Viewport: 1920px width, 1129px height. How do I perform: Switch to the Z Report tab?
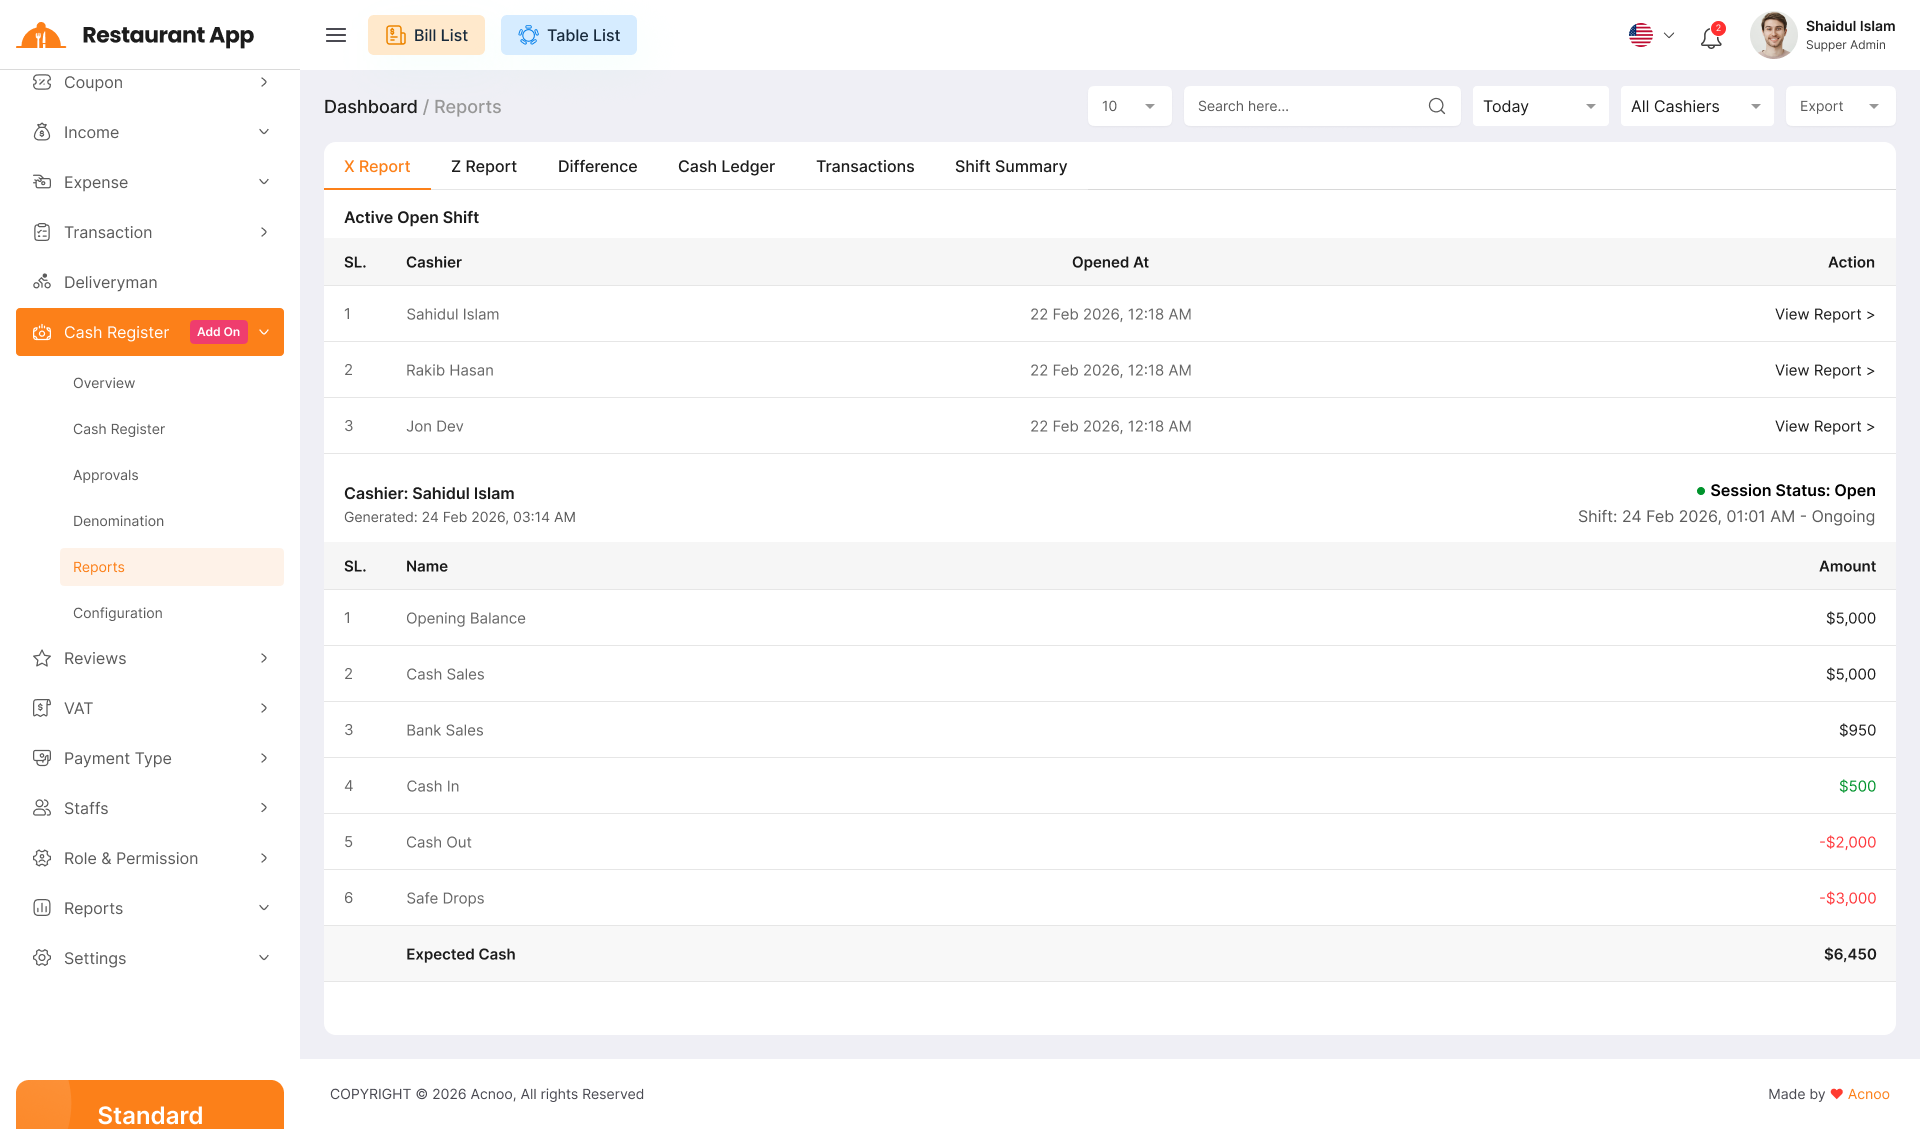point(484,166)
